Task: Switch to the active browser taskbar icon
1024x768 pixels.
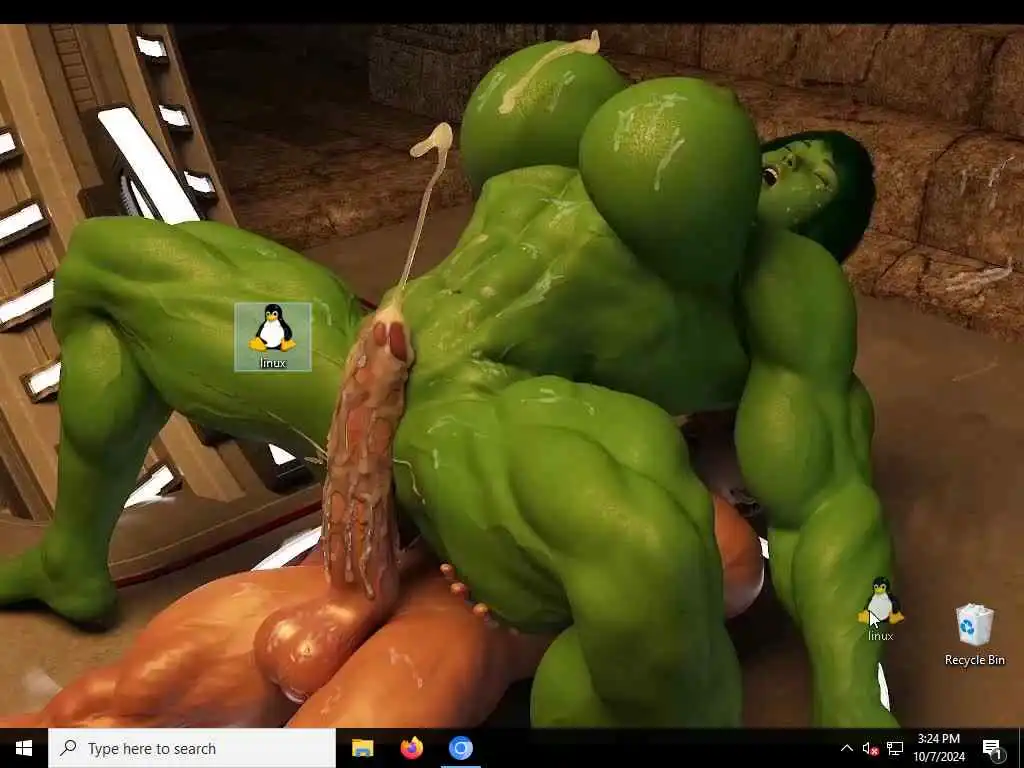Action: coord(460,748)
